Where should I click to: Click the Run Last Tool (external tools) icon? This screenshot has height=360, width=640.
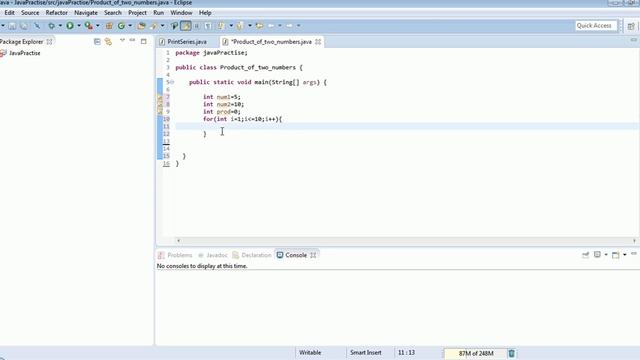(89, 26)
